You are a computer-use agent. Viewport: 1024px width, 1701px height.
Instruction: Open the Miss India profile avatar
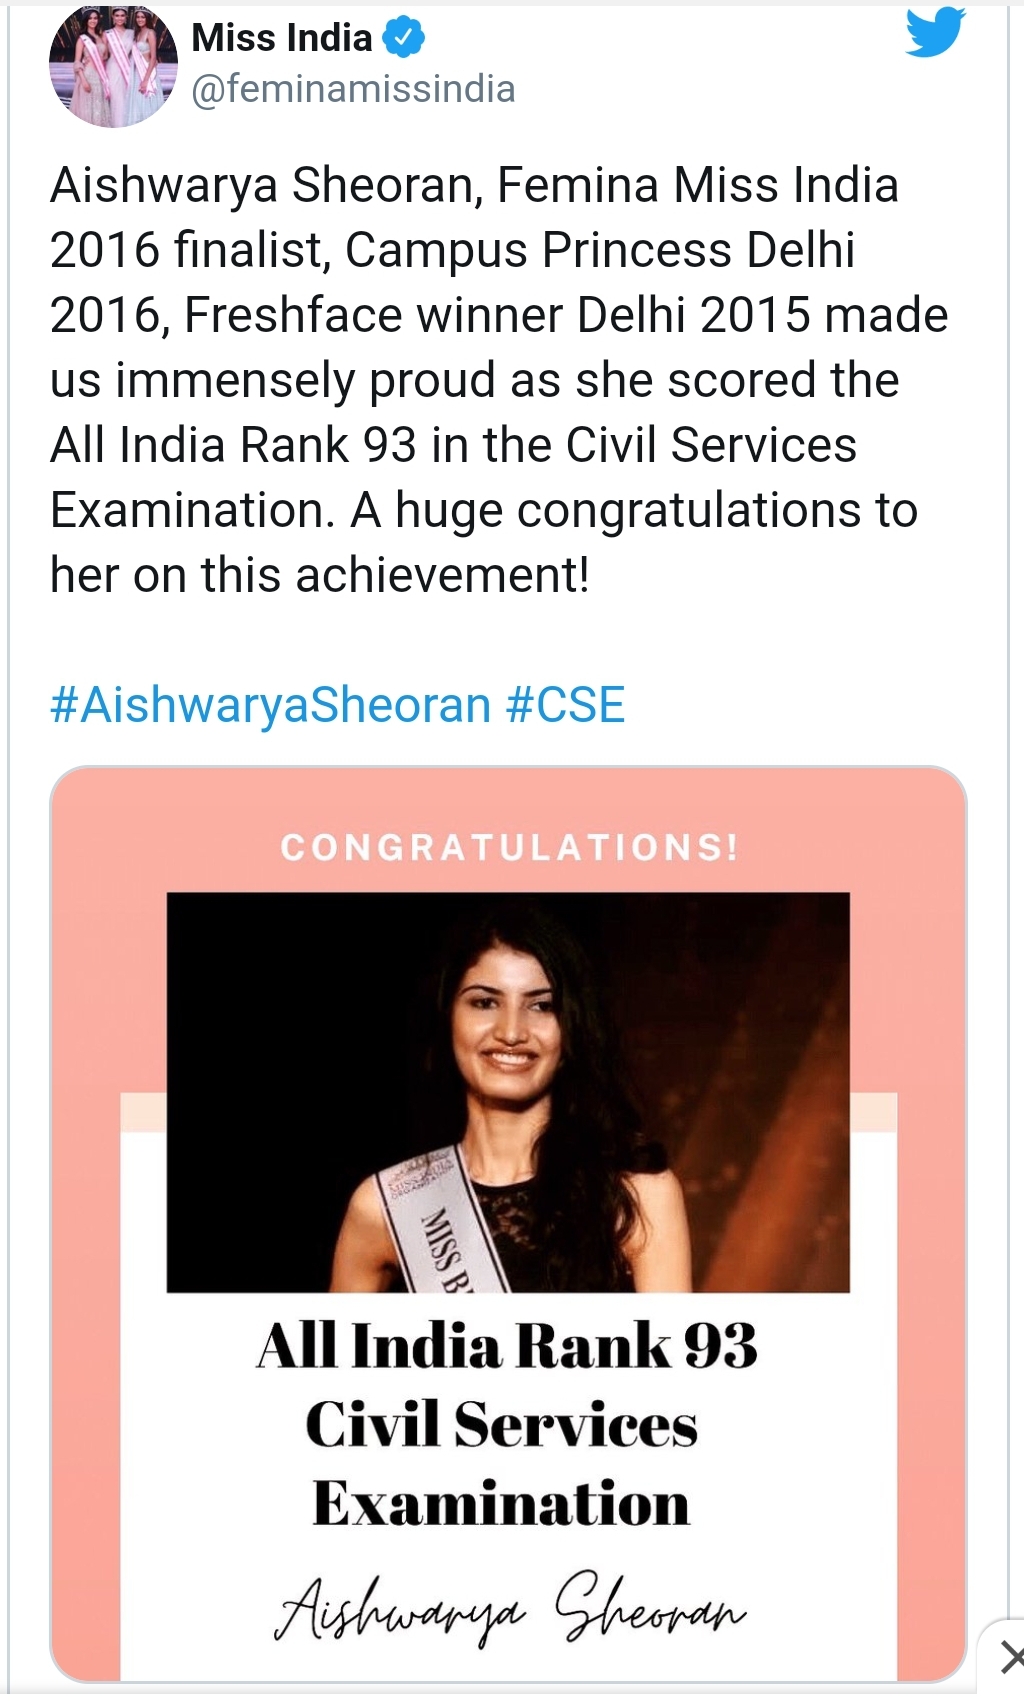[x=113, y=64]
